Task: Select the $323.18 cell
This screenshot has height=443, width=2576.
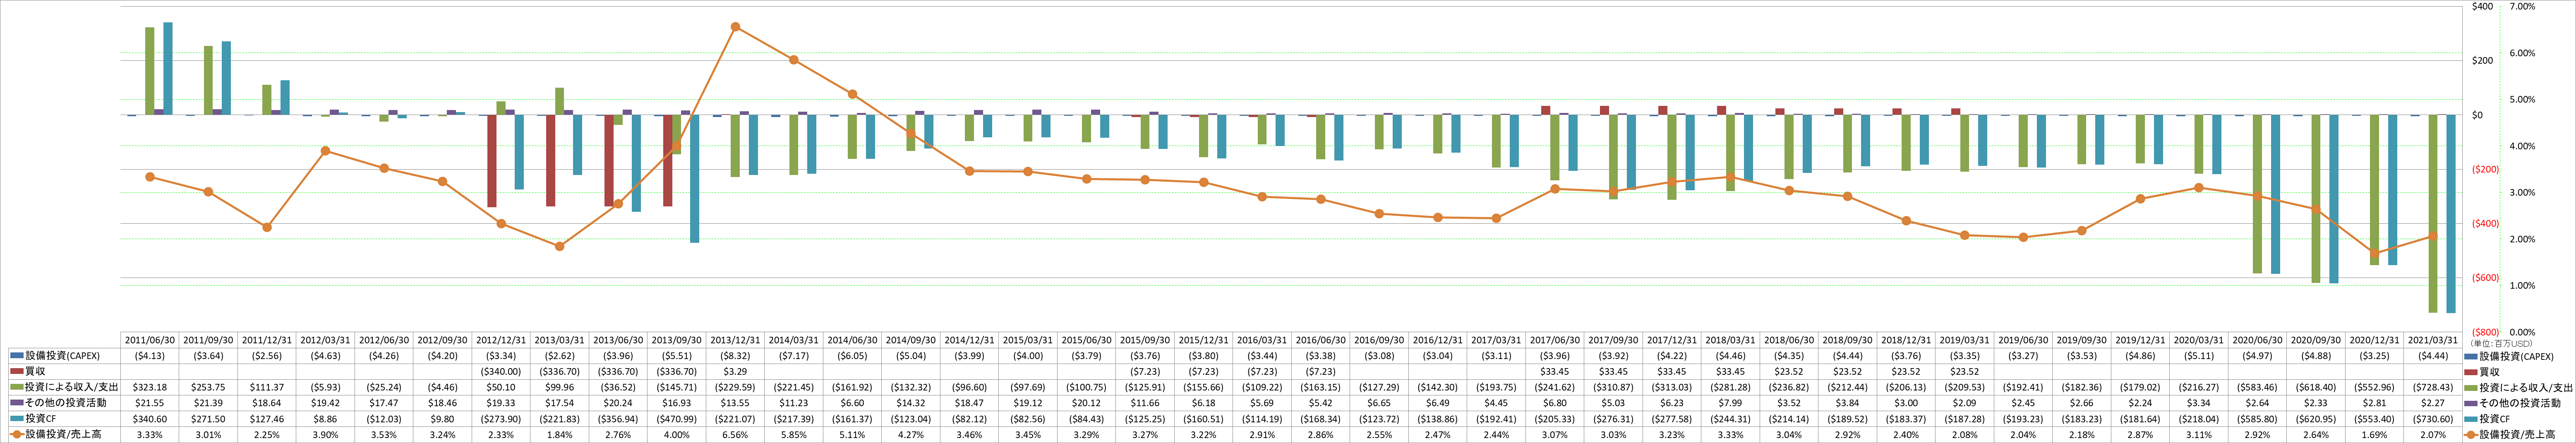Action: coord(150,387)
